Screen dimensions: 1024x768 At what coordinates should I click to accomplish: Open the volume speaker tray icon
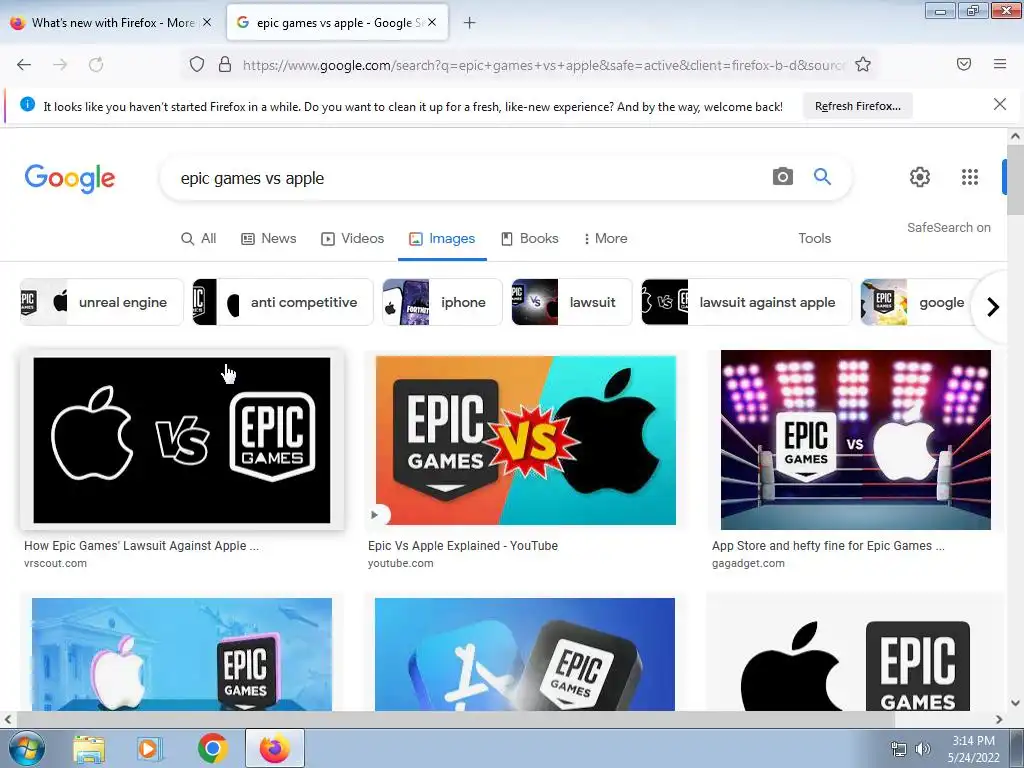(923, 749)
